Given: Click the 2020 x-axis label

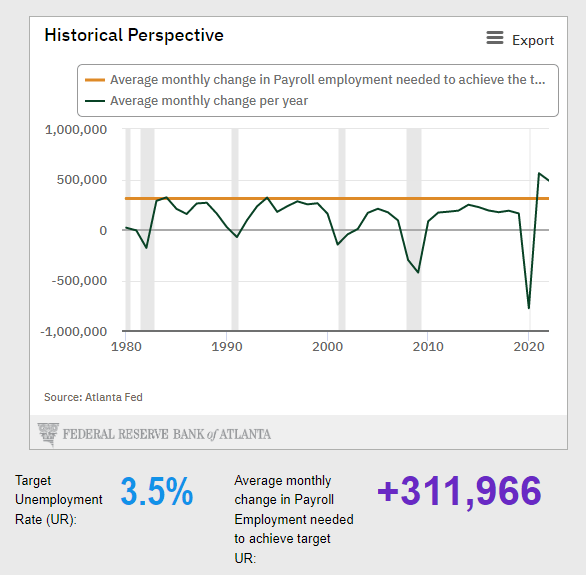Looking at the screenshot, I should [x=529, y=347].
